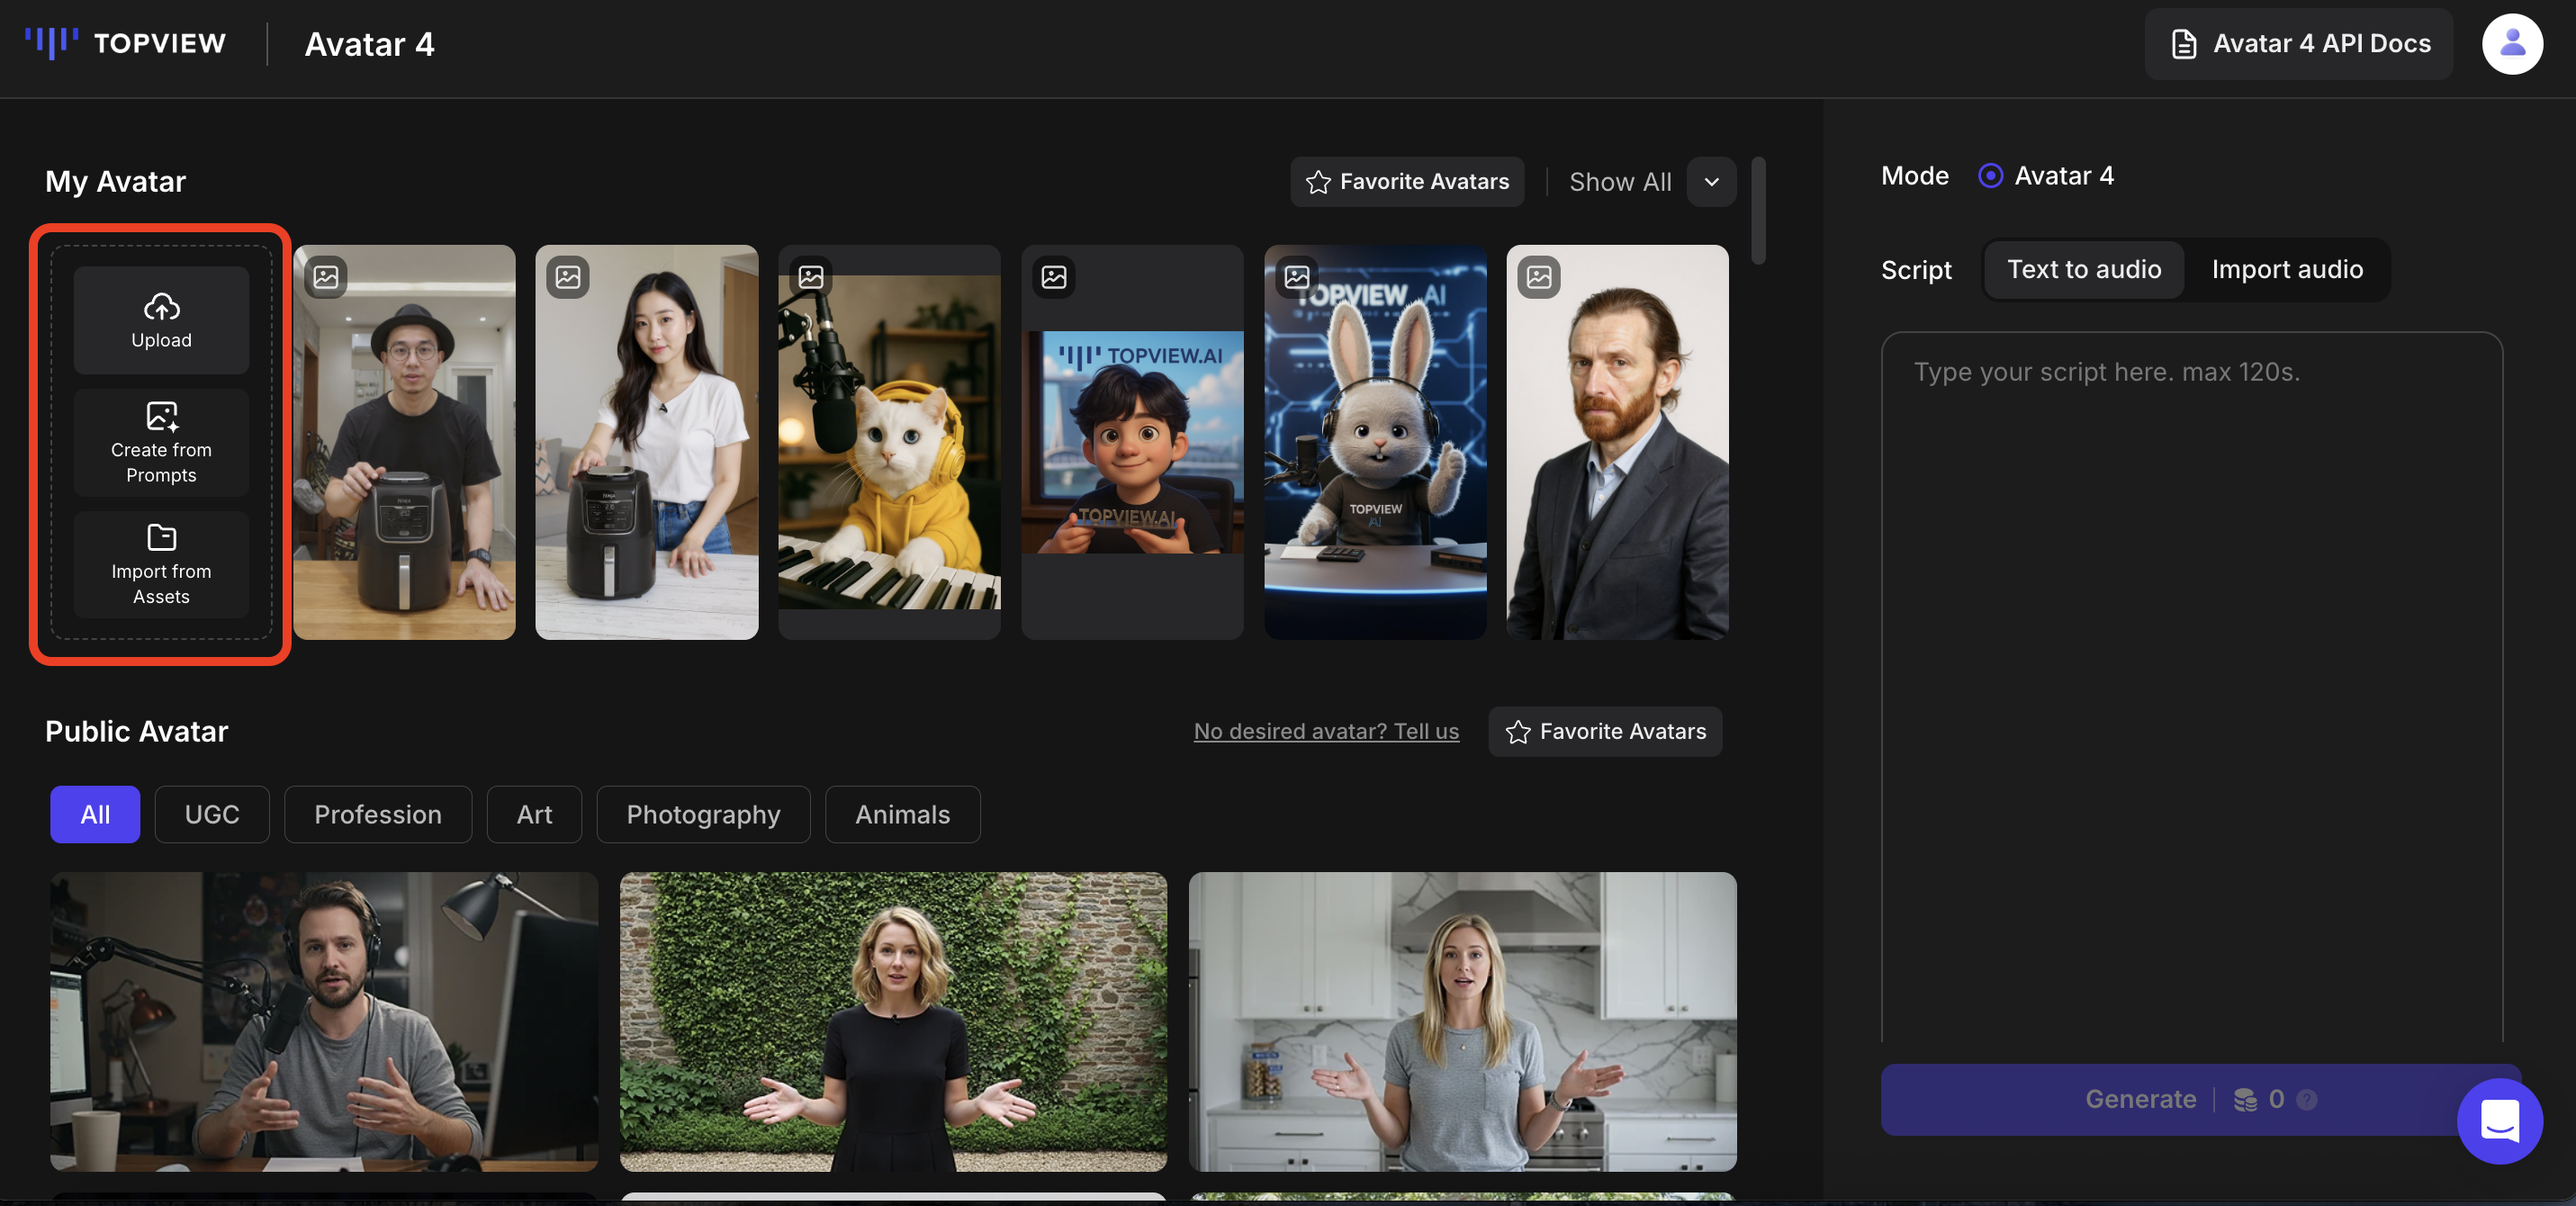The image size is (2576, 1206).
Task: Click the 'No desired avatar? Tell us' link
Action: click(x=1326, y=731)
